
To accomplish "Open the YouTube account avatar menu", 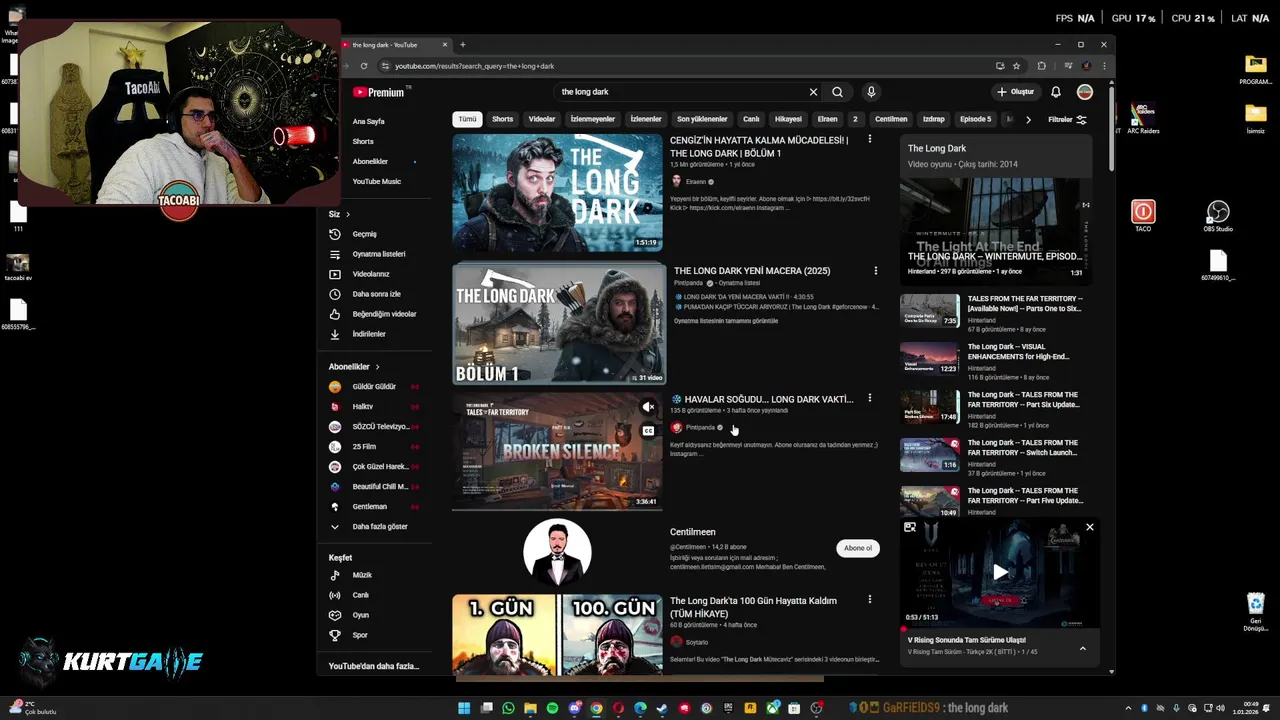I will point(1084,92).
